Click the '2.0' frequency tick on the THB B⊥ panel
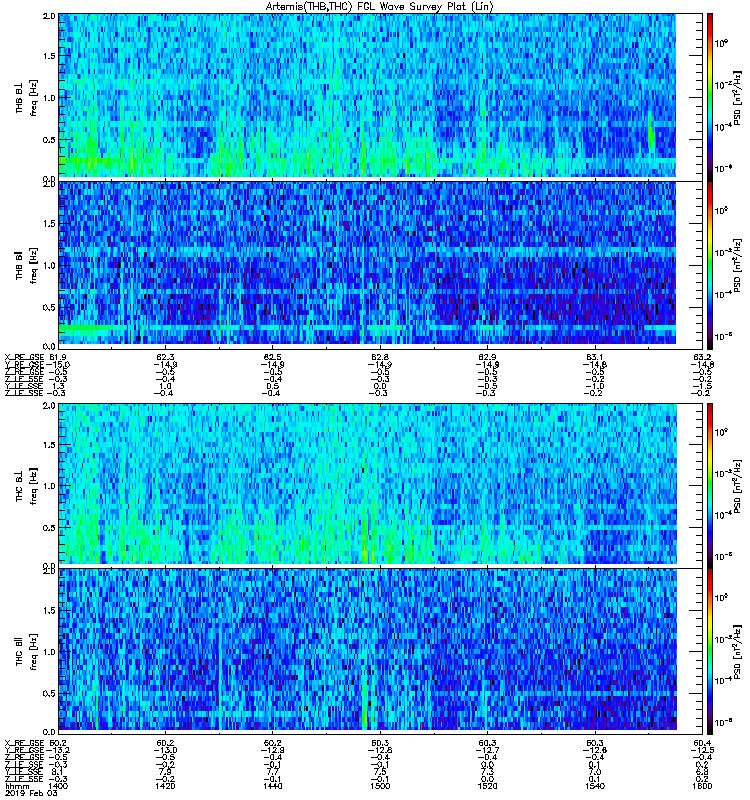This screenshot has width=750, height=800. pos(49,16)
